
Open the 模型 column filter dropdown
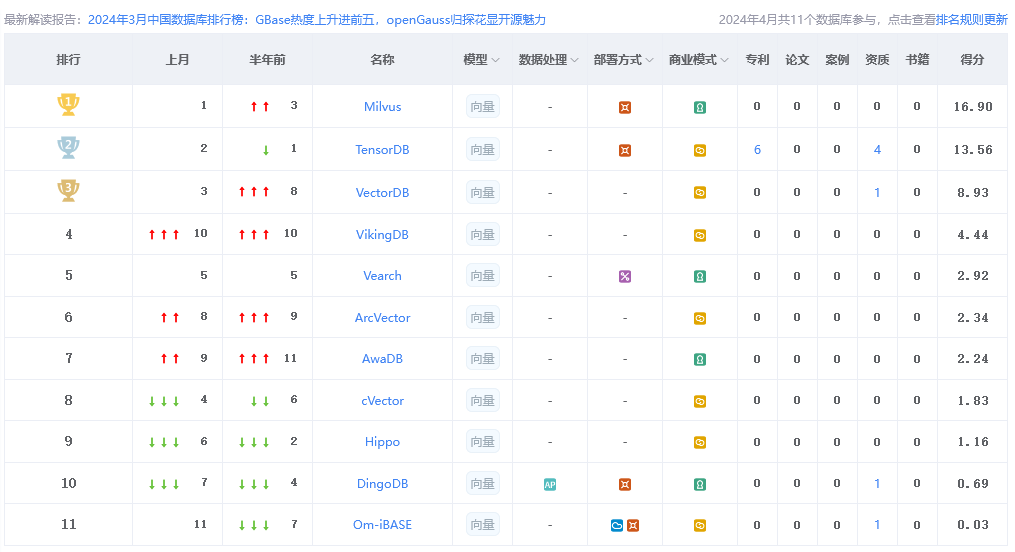[x=495, y=60]
